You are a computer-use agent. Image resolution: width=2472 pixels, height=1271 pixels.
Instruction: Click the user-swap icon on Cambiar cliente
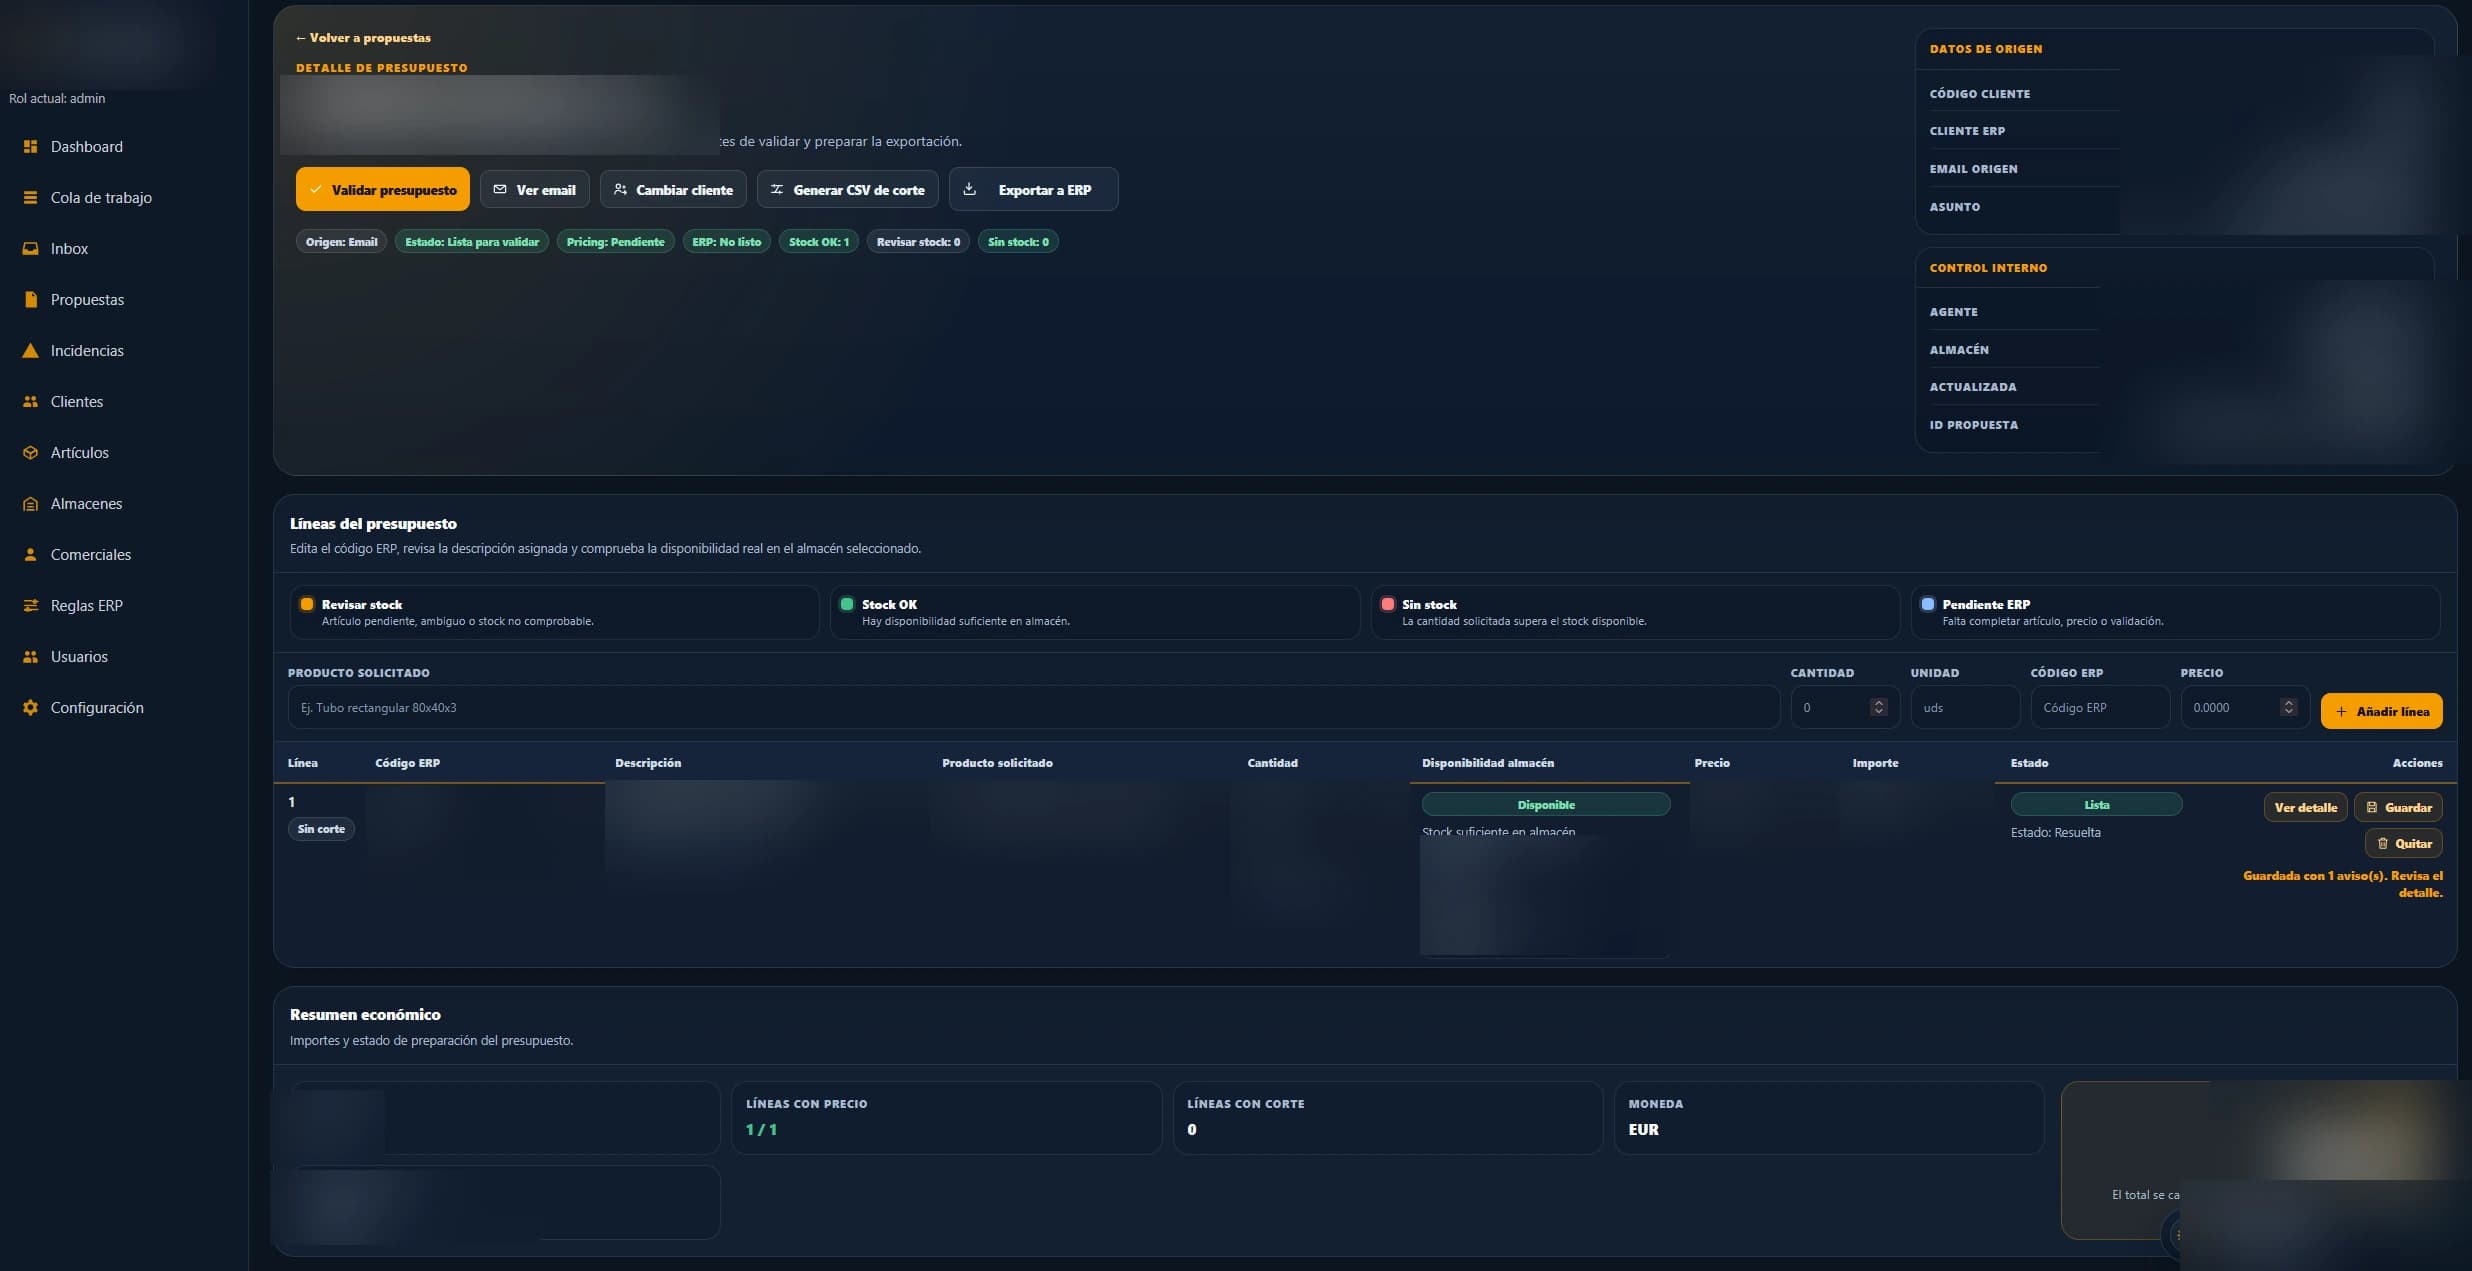coord(620,189)
